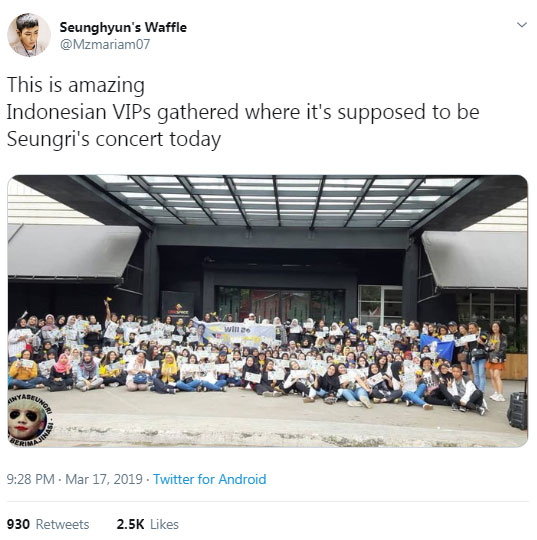Screen dimensions: 537x540
Task: Open the @Mzmariam07 handle link
Action: click(x=105, y=44)
